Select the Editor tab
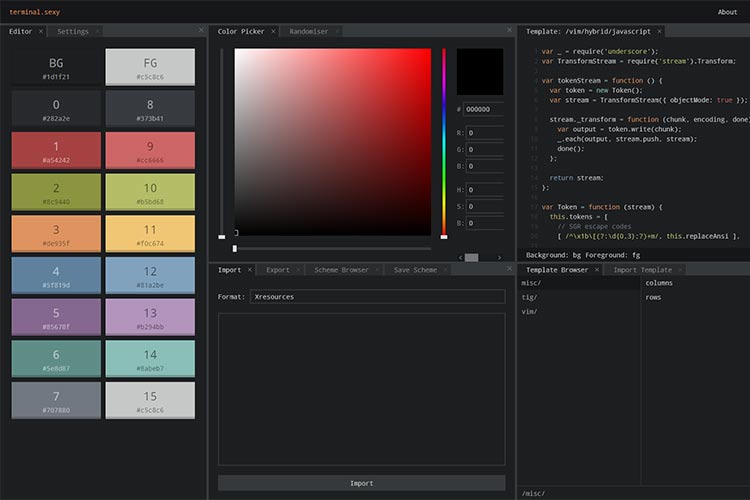Screen dimensions: 750x500 21,32
